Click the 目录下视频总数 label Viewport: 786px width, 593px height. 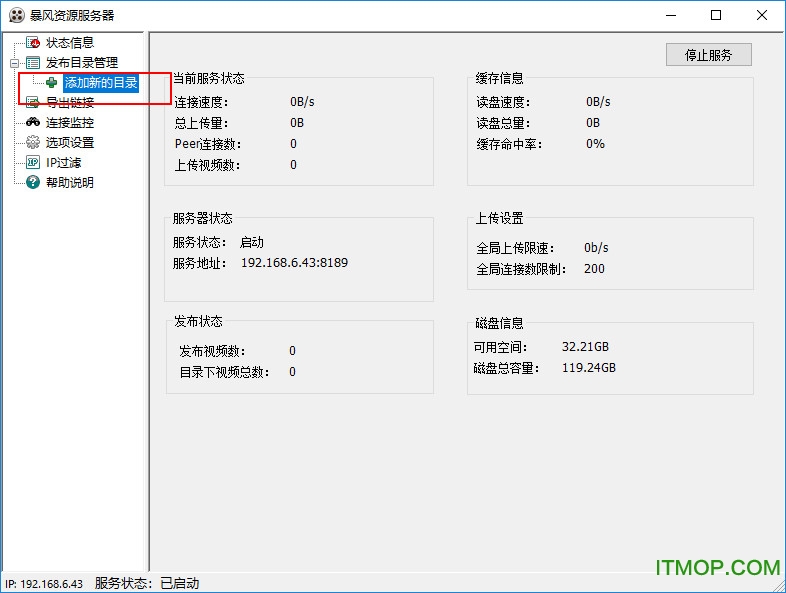click(224, 372)
